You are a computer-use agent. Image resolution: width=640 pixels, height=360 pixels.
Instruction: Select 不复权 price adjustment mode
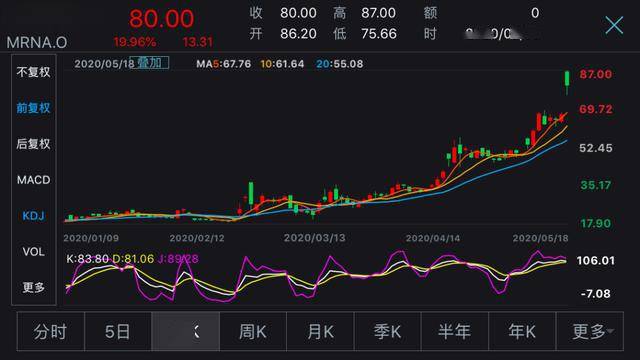33,72
